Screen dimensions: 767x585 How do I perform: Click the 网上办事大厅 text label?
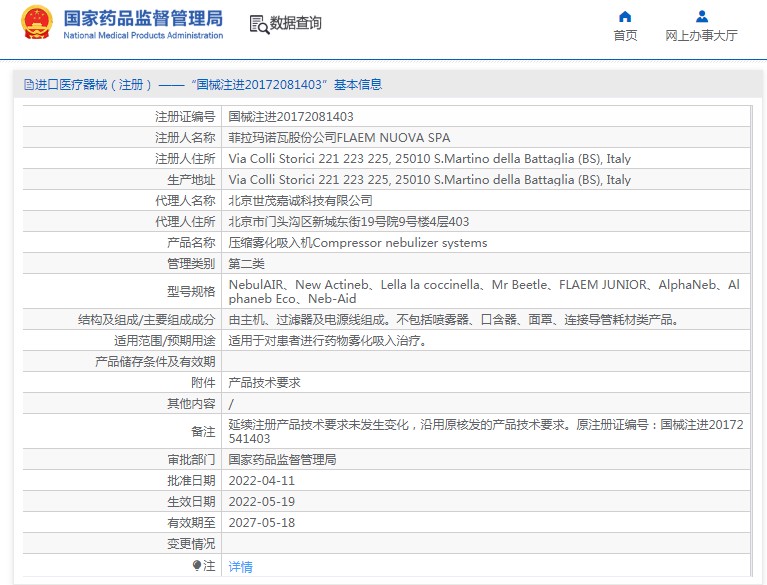click(701, 36)
